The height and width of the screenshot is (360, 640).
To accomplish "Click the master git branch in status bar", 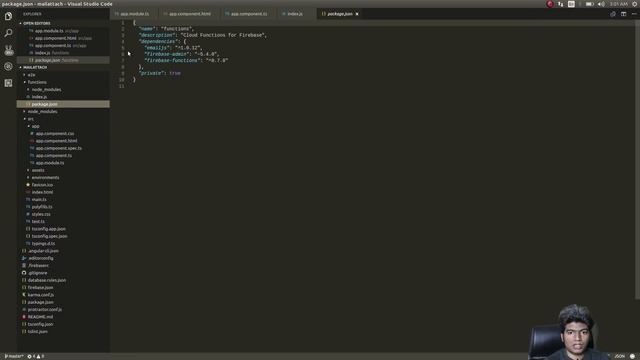I will pyautogui.click(x=14, y=356).
